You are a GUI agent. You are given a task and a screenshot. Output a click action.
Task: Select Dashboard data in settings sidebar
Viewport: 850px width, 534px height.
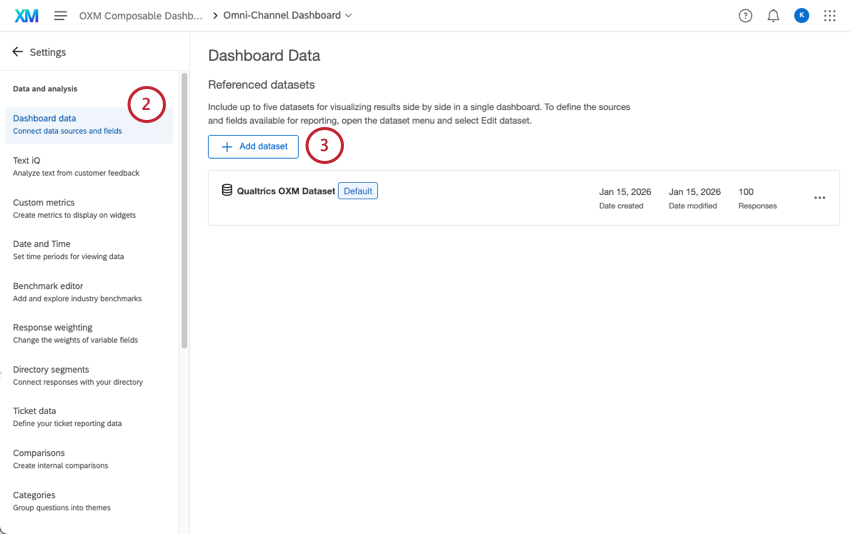[x=68, y=124]
